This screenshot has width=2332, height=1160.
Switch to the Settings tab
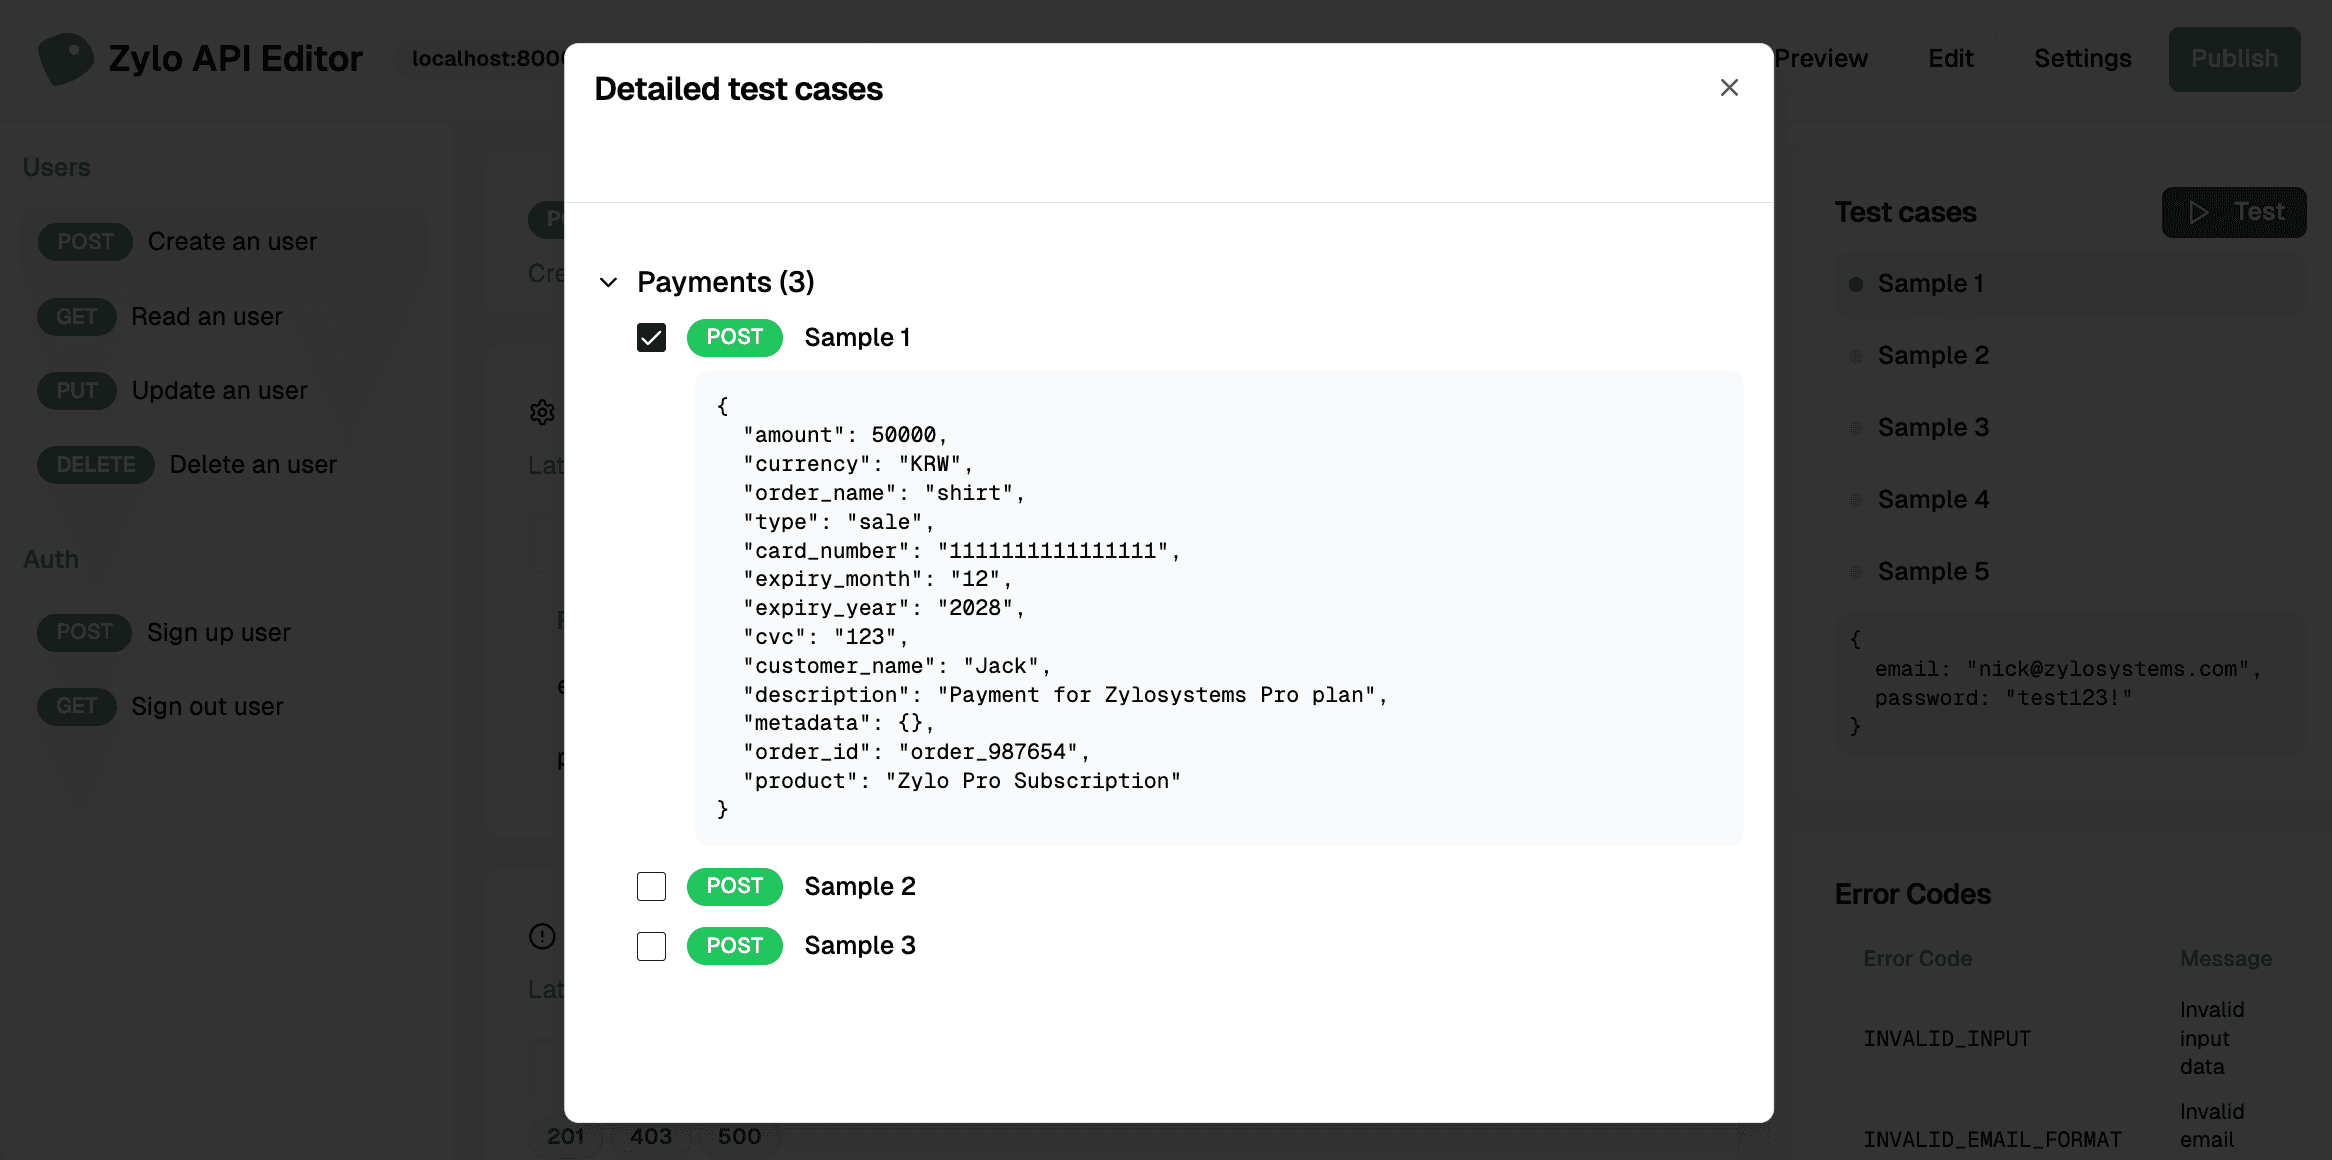(x=2081, y=58)
